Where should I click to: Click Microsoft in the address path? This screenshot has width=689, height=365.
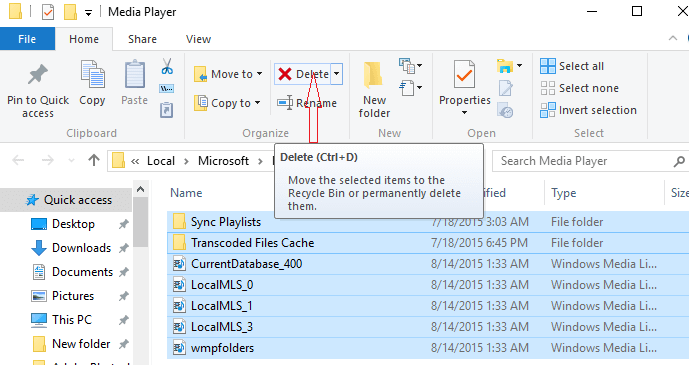(x=223, y=161)
